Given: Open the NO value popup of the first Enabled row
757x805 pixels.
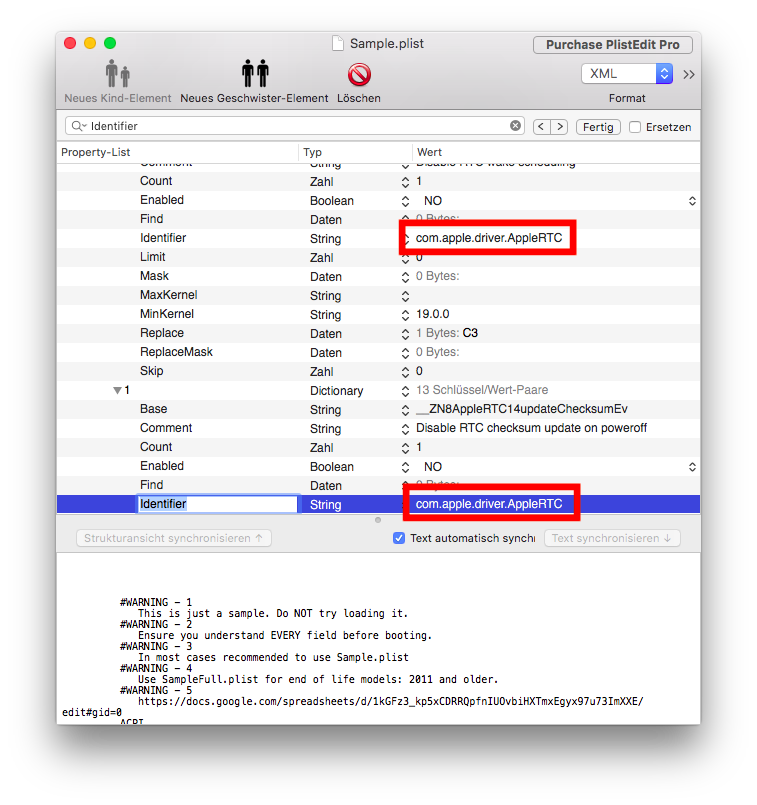Looking at the screenshot, I should (x=692, y=201).
